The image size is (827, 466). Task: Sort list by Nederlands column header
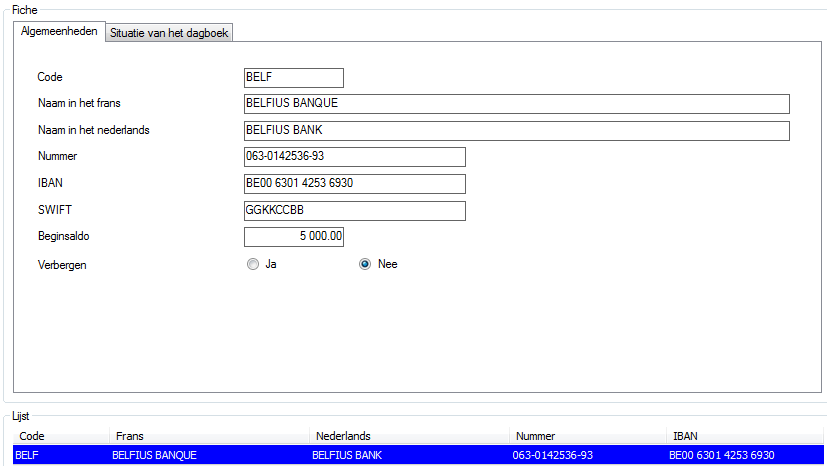[x=409, y=436]
